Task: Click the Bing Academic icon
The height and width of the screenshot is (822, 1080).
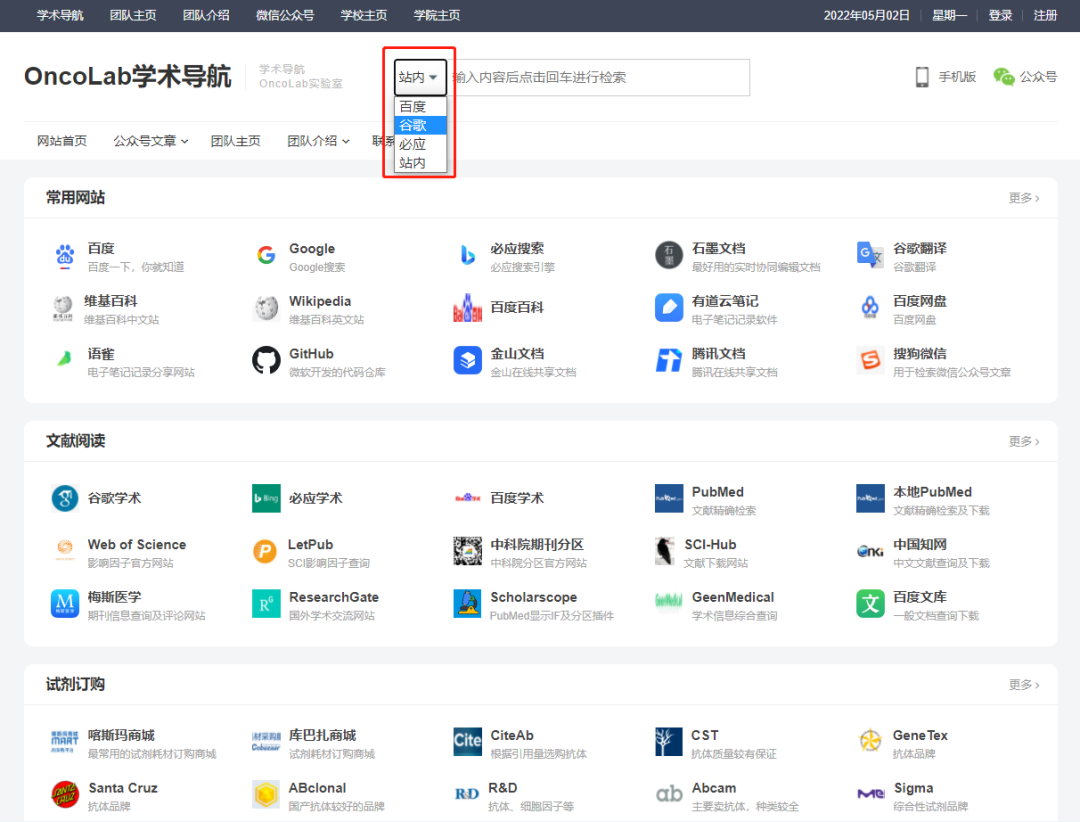Action: pyautogui.click(x=267, y=498)
